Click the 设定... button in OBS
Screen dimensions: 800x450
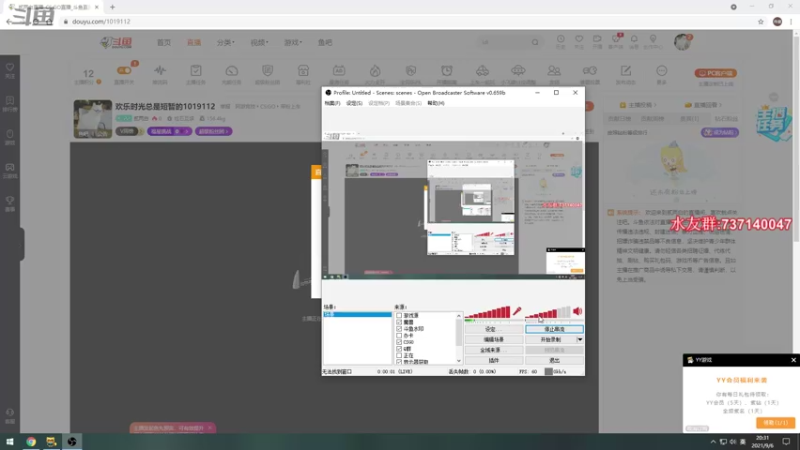click(493, 329)
